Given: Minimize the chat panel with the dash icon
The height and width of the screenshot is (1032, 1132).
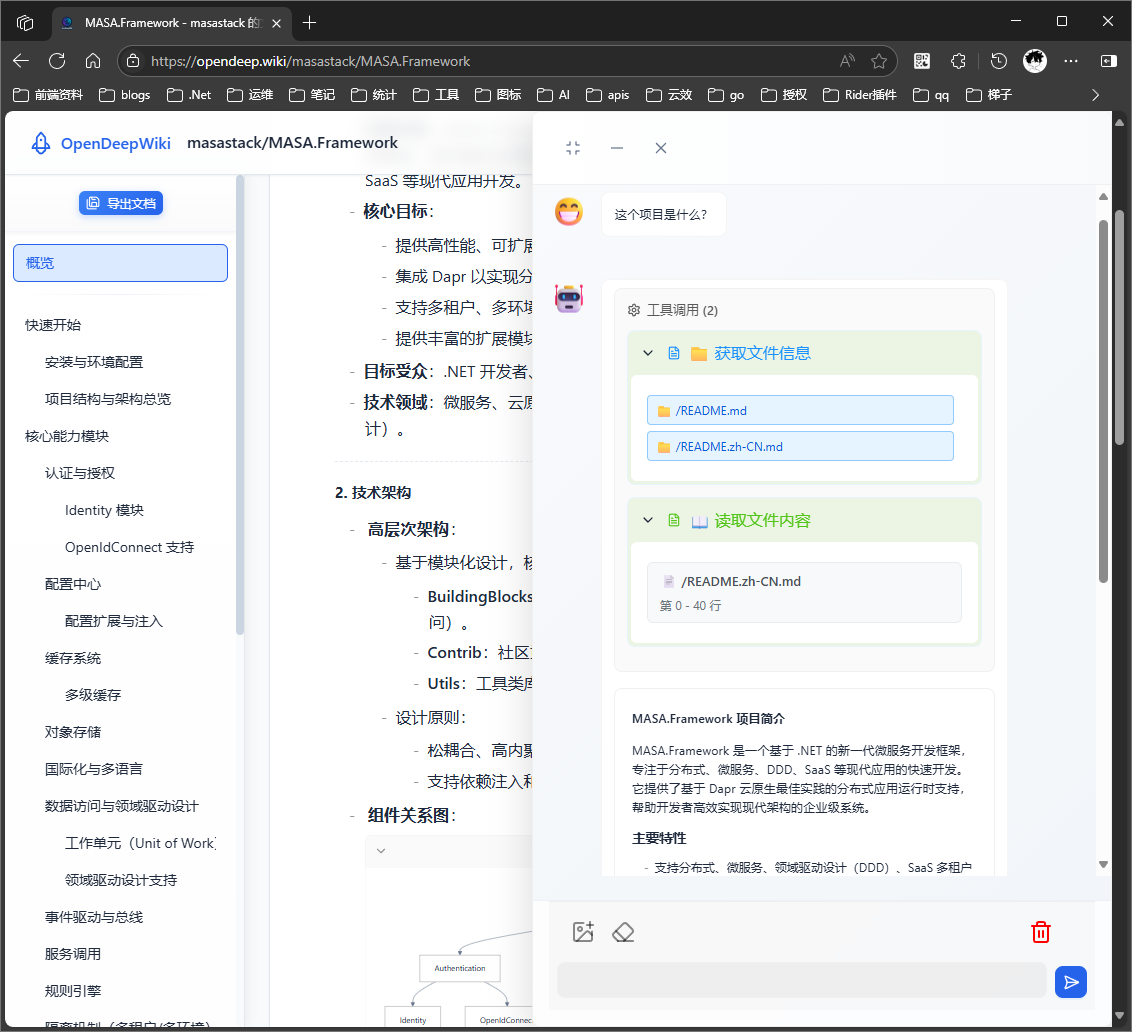Looking at the screenshot, I should coord(617,148).
